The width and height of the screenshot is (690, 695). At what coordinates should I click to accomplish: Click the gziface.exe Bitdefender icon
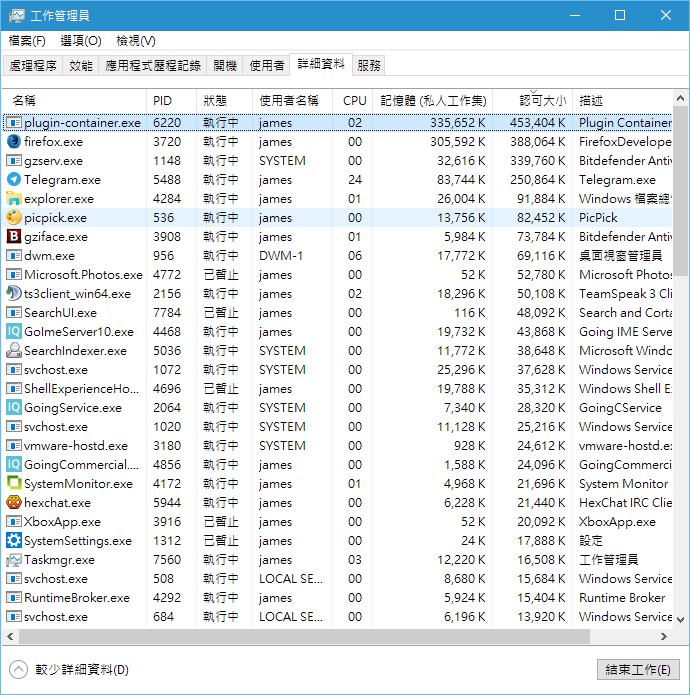tap(14, 237)
